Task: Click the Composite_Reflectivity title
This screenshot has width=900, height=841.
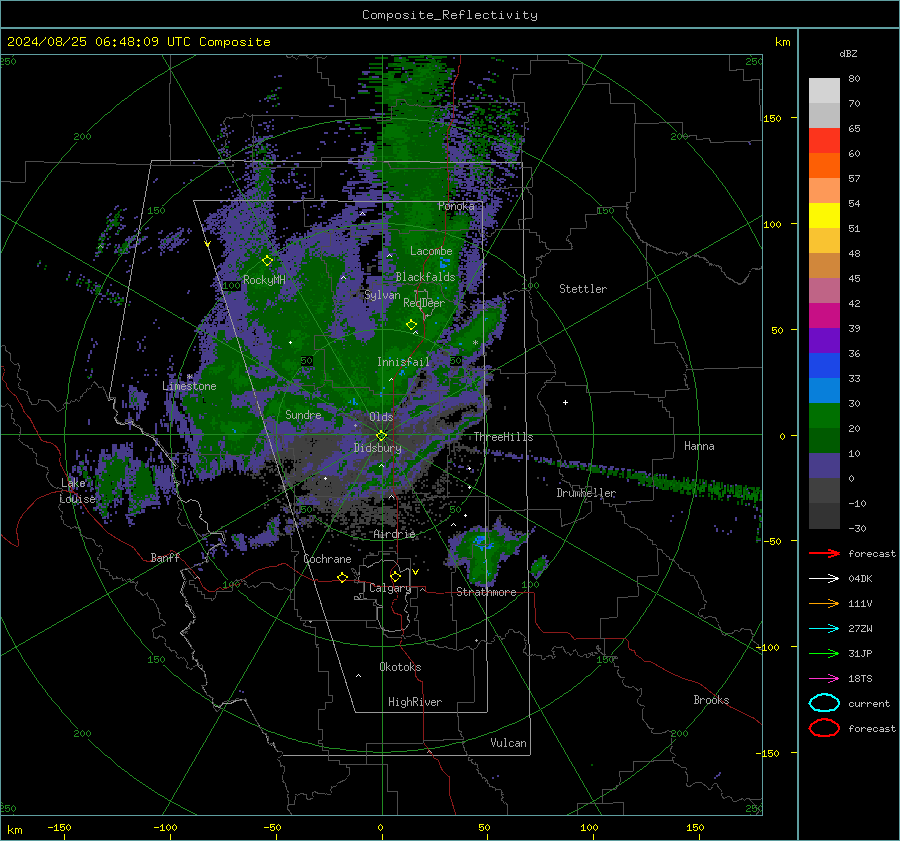Action: tap(450, 15)
